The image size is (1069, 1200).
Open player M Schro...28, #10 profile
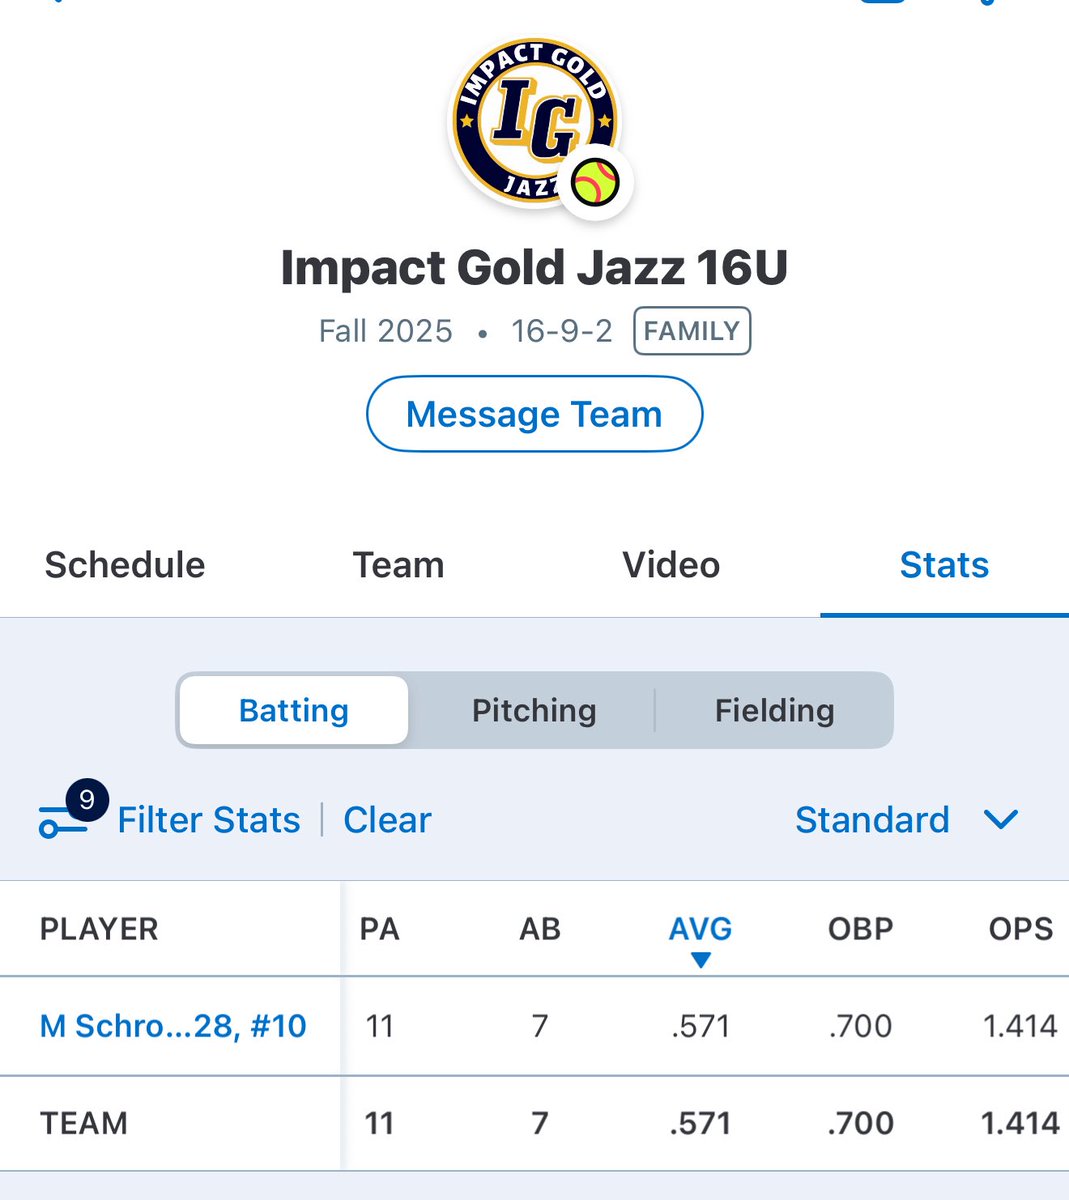(173, 1026)
